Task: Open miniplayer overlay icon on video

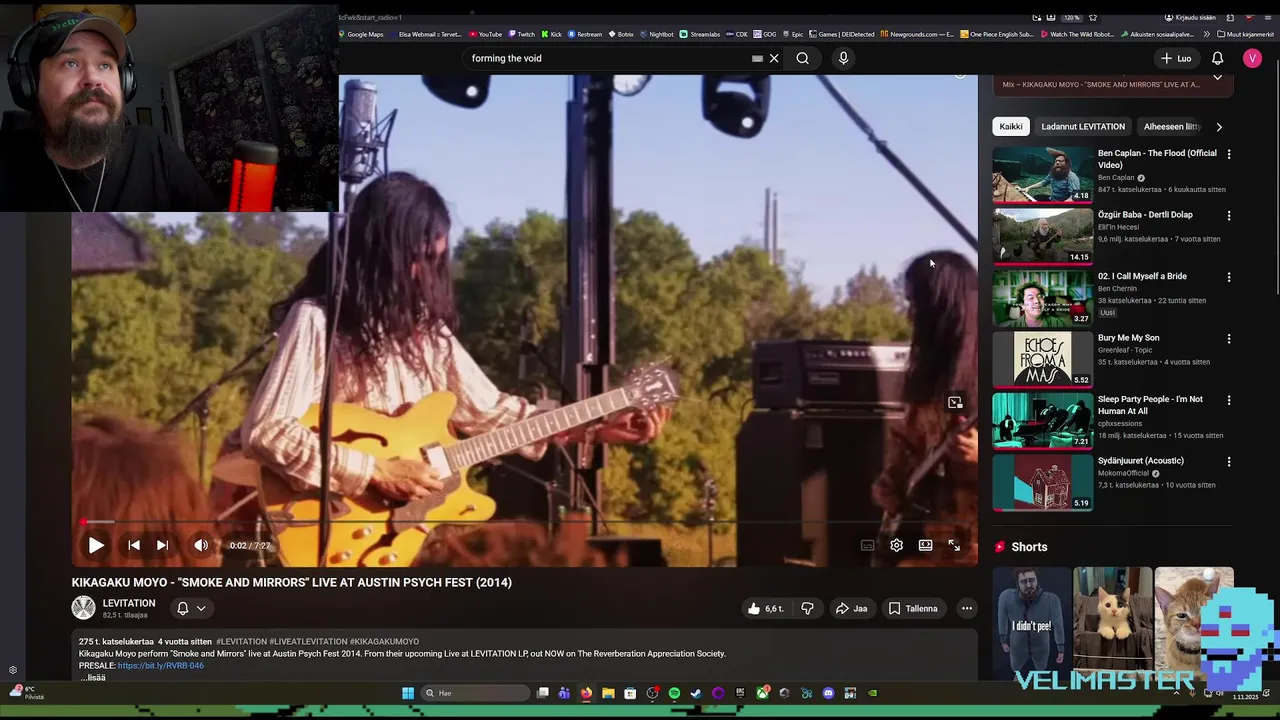Action: tap(955, 403)
